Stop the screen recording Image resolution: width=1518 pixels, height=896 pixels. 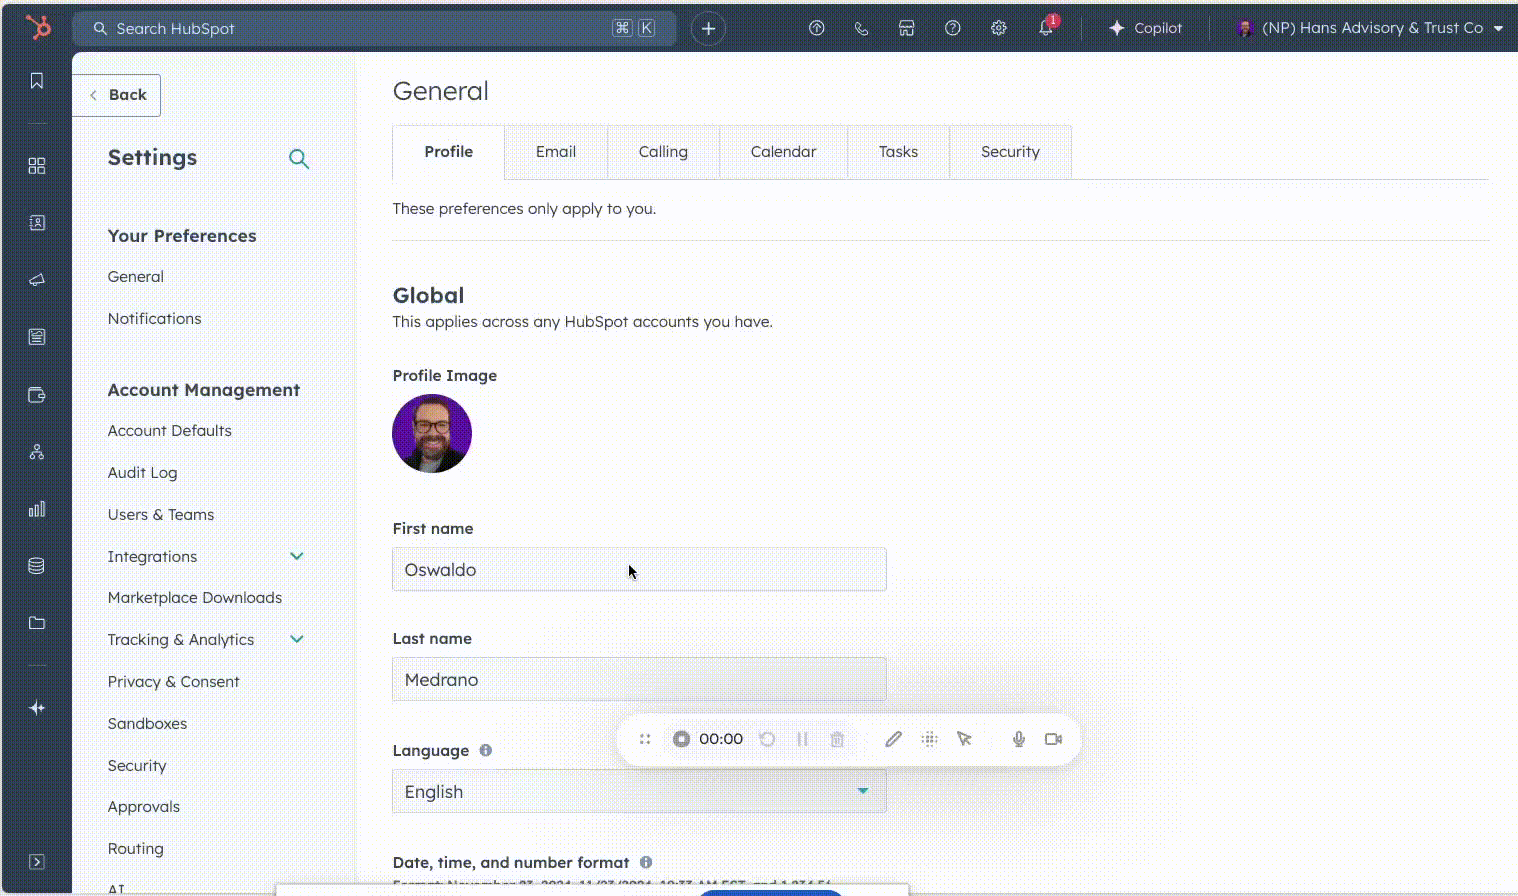tap(681, 739)
